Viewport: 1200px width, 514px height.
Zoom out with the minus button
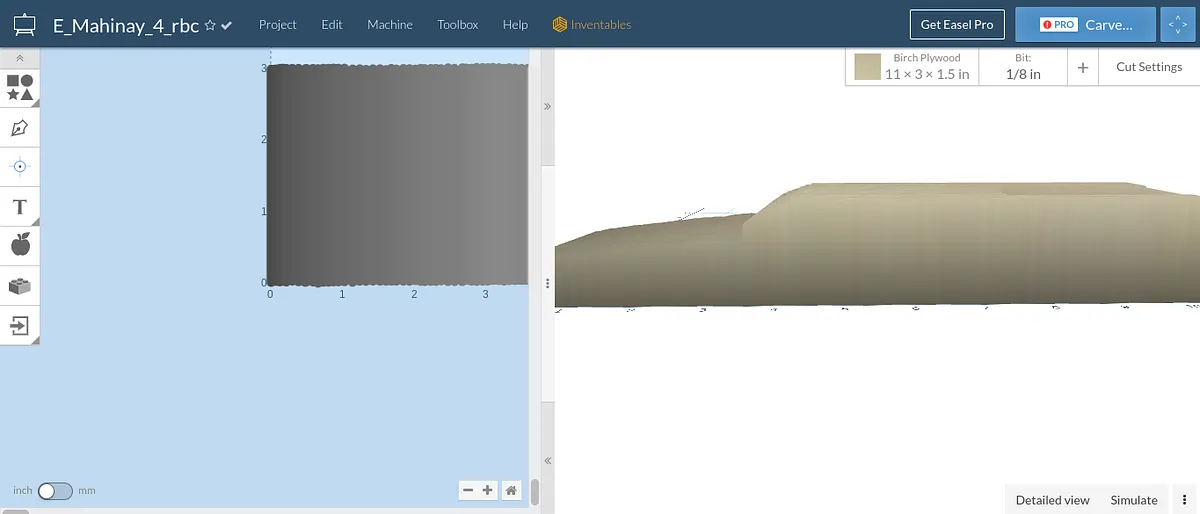coord(468,490)
